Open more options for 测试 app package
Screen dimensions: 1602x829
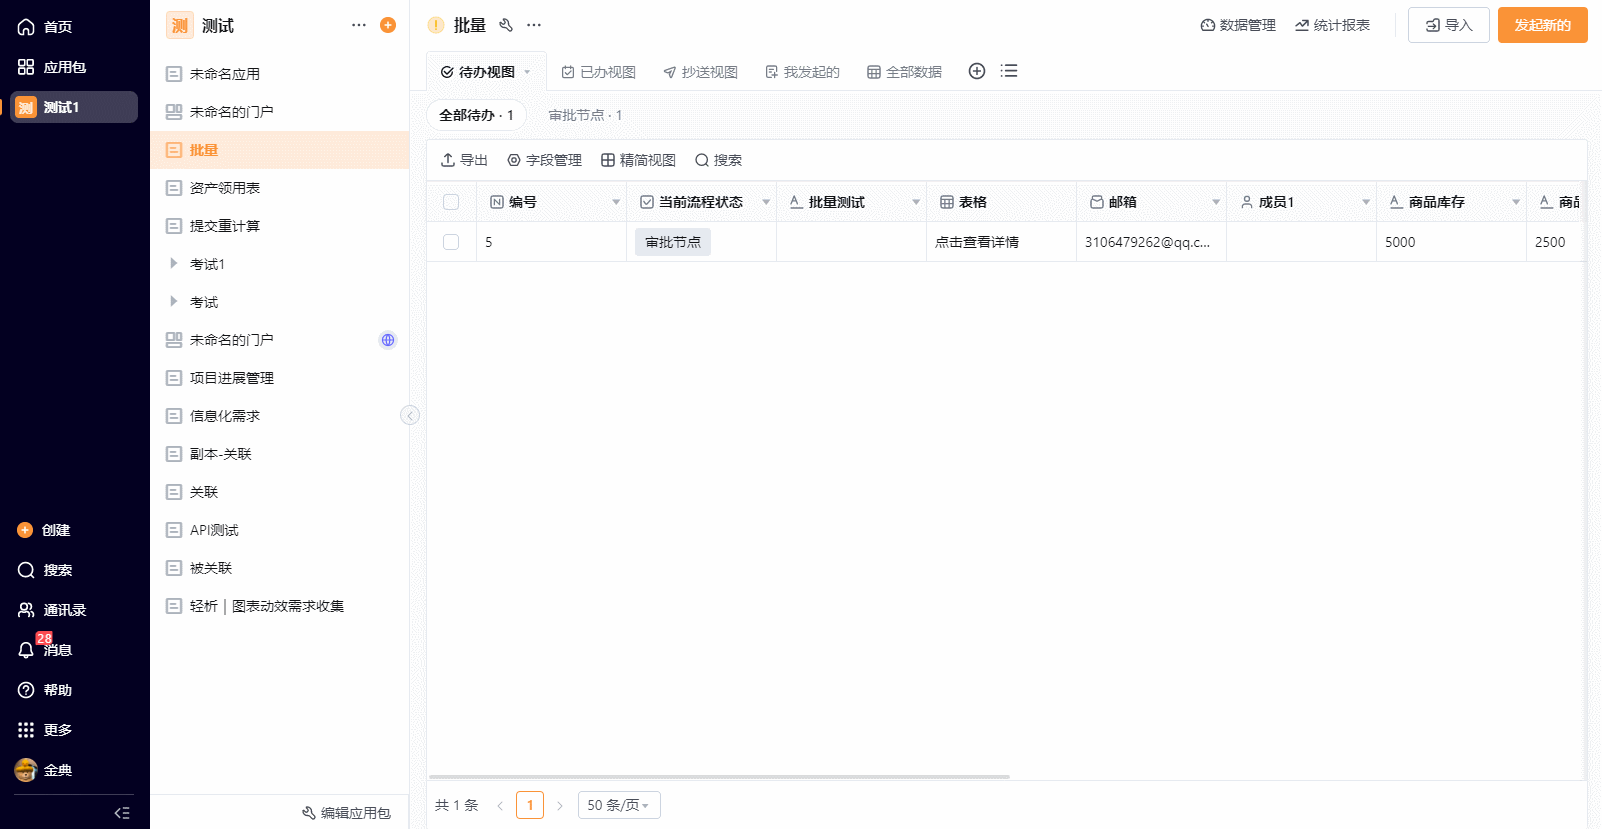tap(359, 25)
